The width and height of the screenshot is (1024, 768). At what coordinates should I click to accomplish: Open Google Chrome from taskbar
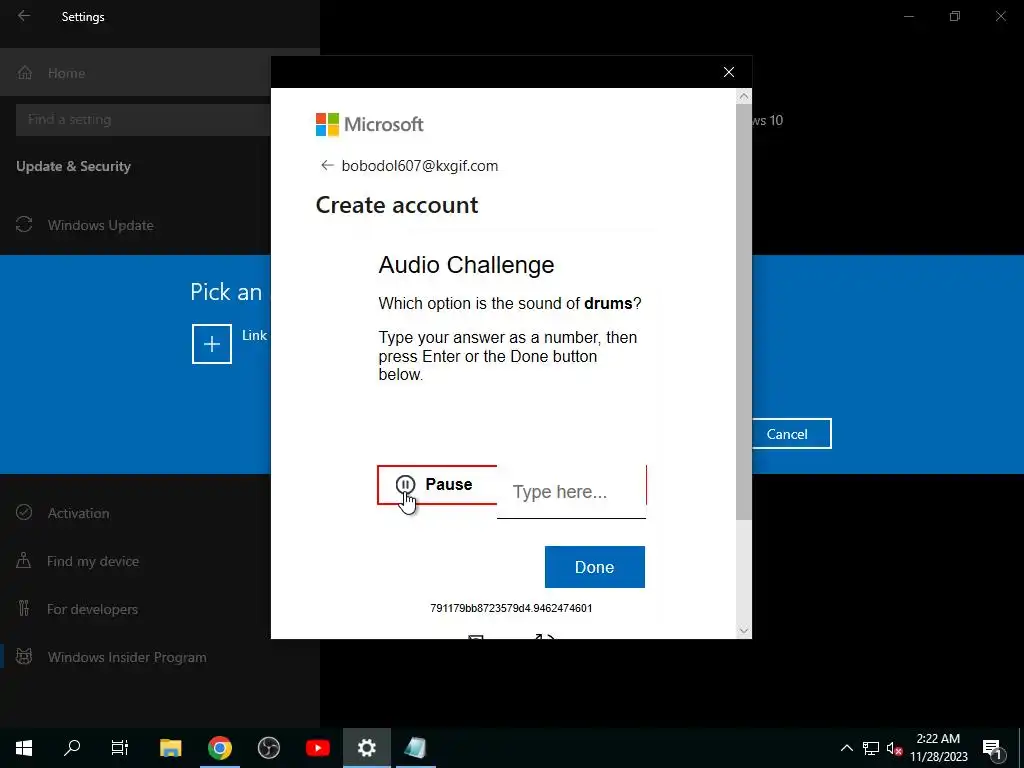coord(219,748)
